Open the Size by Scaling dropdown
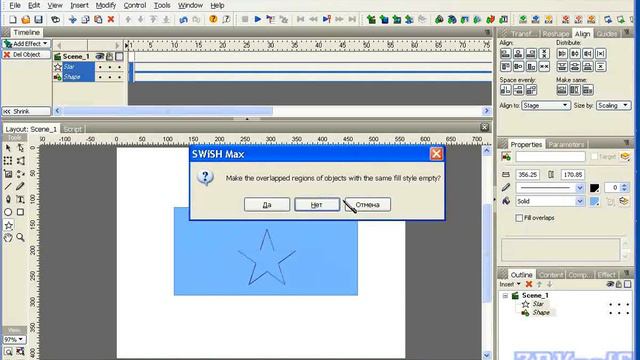The image size is (640, 360). tap(613, 105)
